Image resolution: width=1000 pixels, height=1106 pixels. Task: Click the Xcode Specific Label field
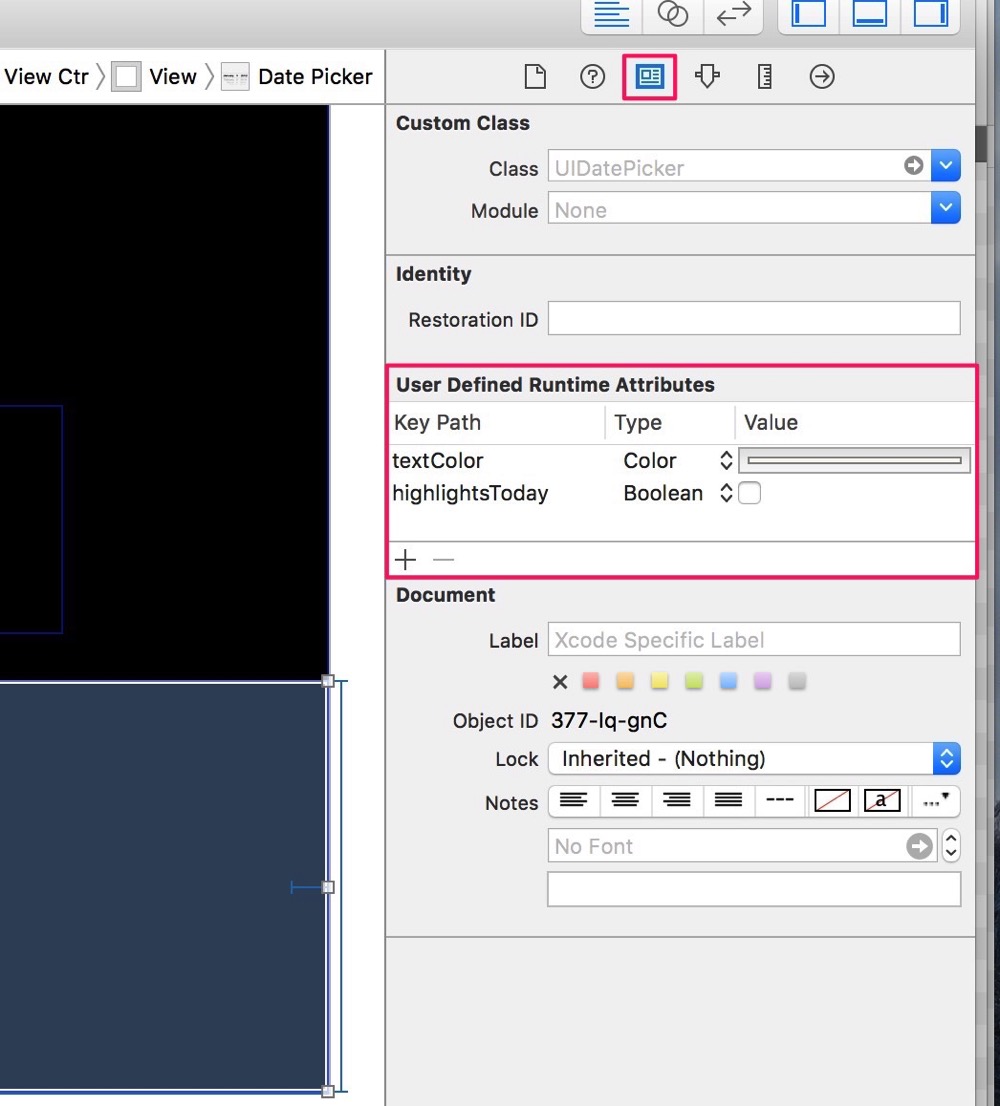pos(754,639)
